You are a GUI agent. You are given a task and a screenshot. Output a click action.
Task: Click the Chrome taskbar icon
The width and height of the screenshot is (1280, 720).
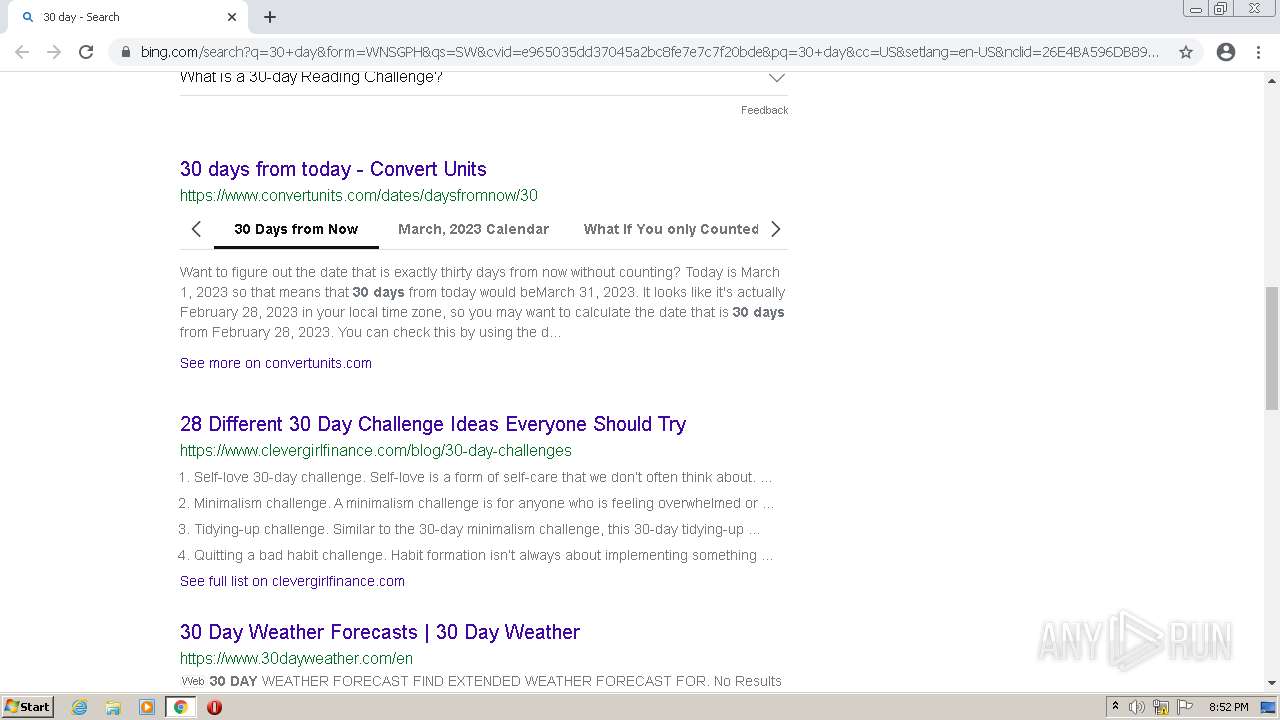[180, 707]
